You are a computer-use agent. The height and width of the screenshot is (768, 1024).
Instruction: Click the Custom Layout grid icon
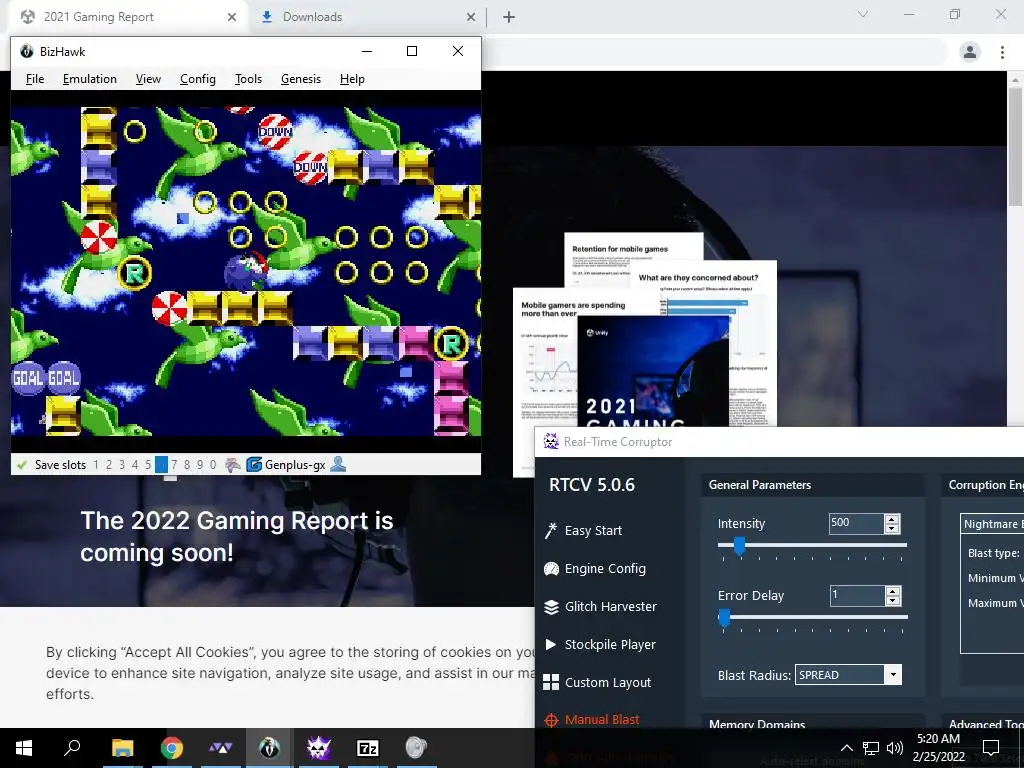551,682
